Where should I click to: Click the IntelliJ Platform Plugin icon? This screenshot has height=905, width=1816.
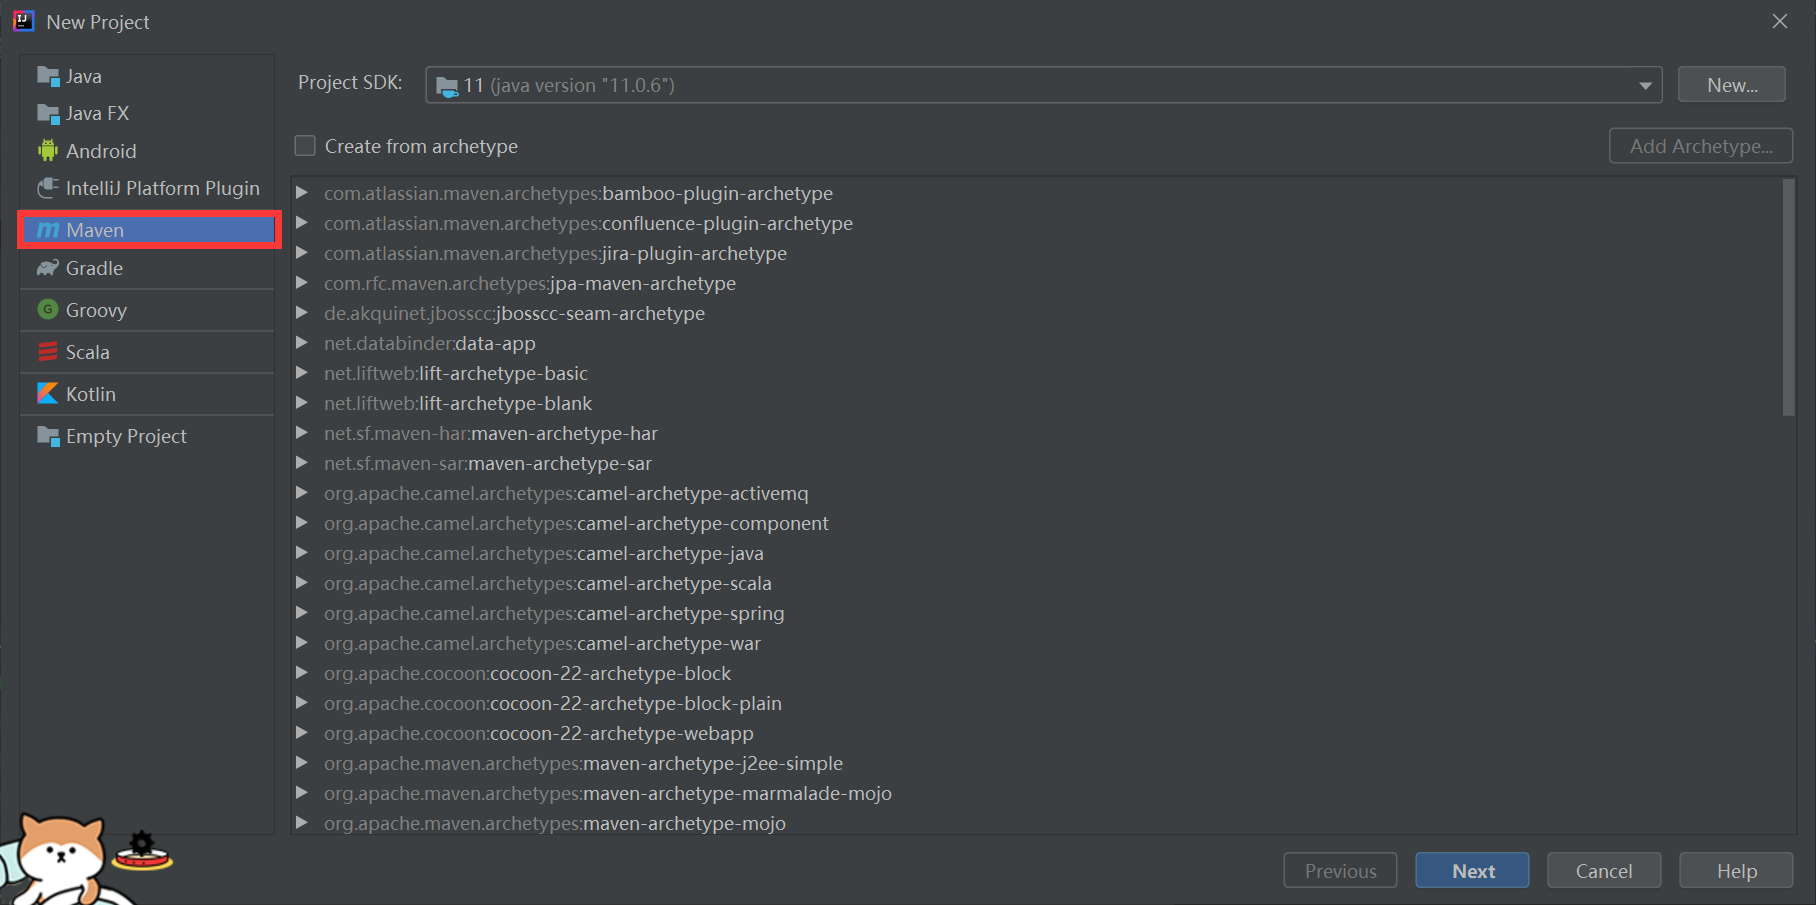pos(48,188)
